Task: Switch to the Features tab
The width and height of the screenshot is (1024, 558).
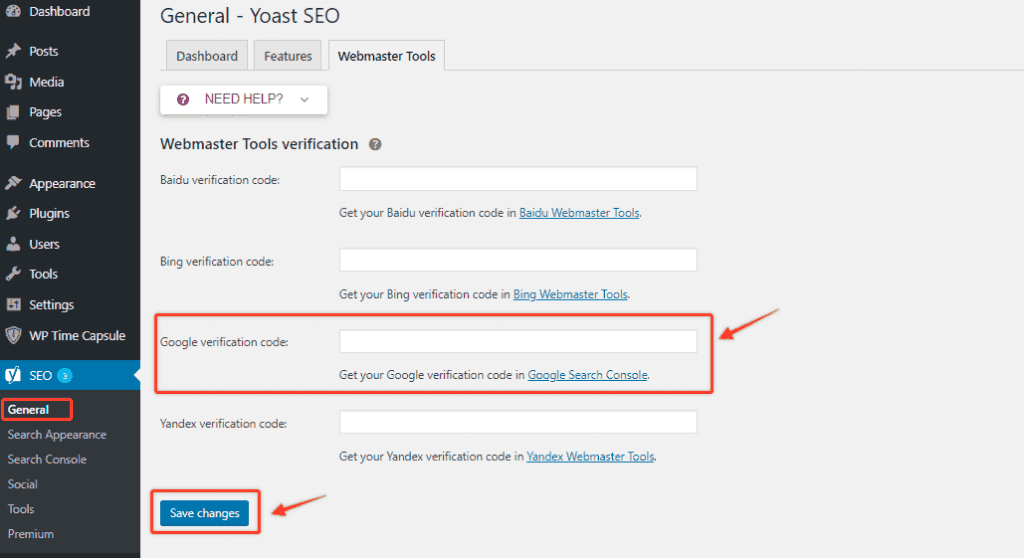Action: [288, 56]
